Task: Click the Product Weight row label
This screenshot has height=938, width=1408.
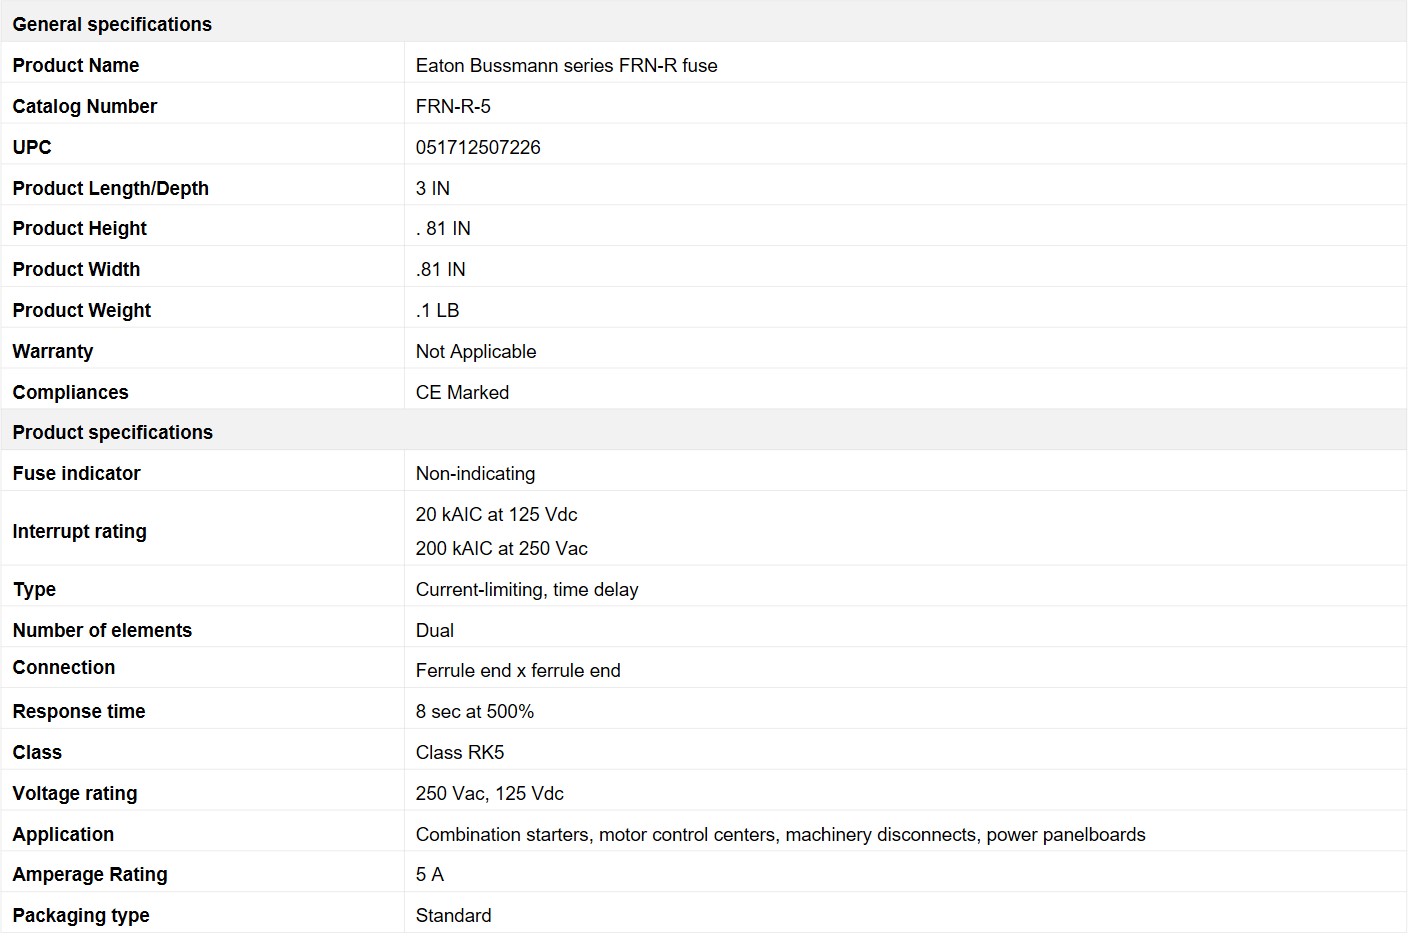Action: (x=82, y=310)
